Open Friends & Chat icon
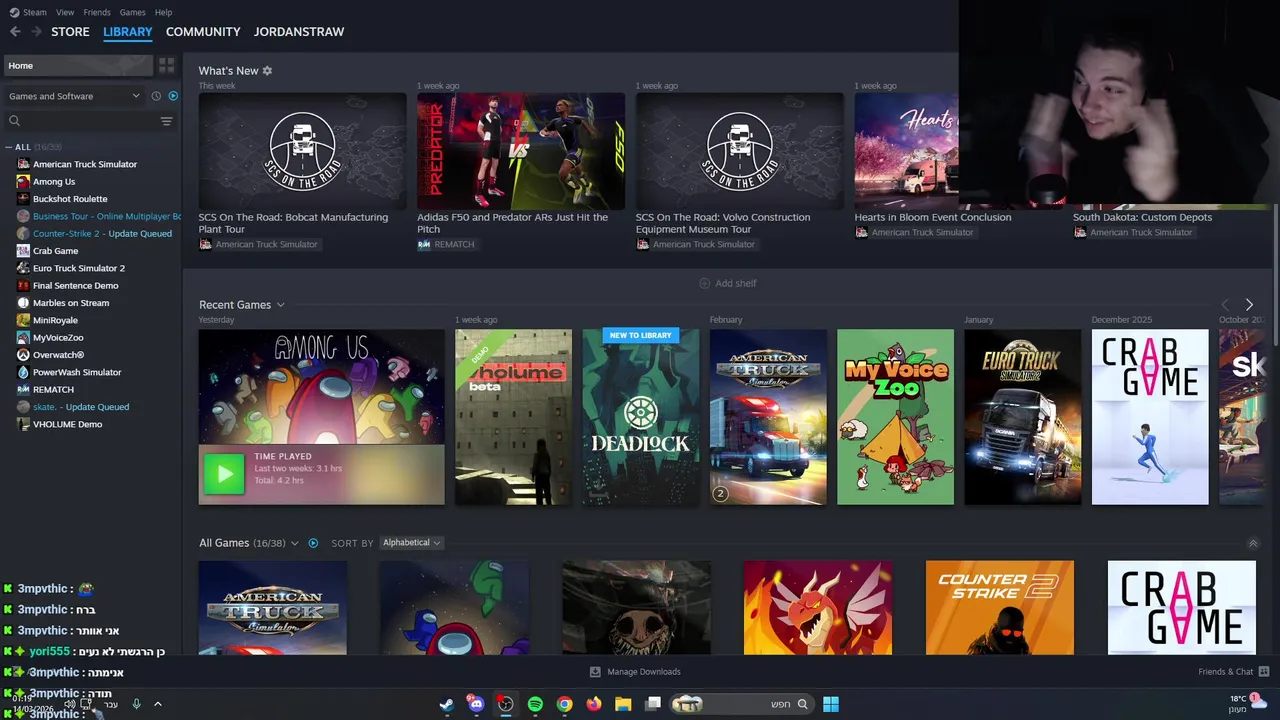The image size is (1280, 720). [1263, 672]
